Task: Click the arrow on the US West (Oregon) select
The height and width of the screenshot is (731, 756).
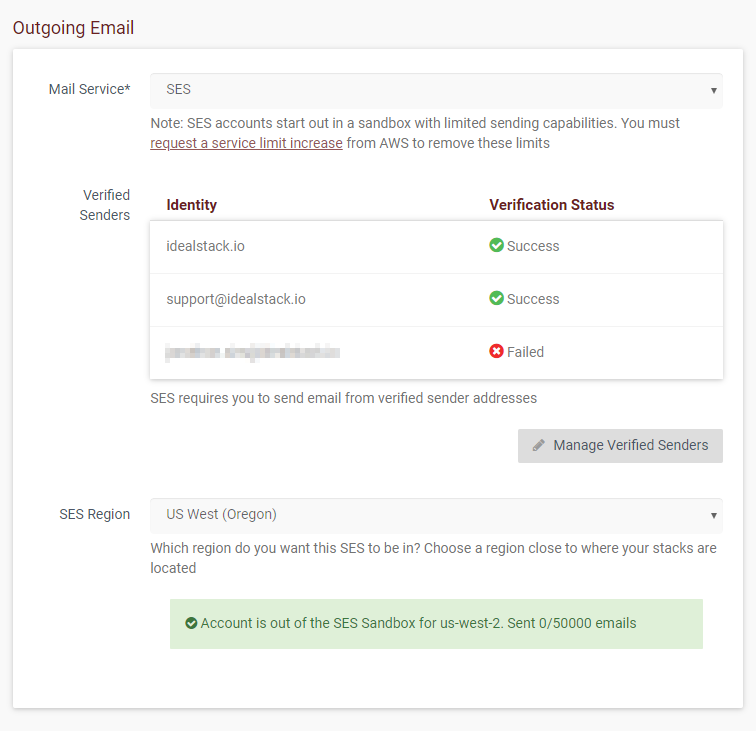Action: point(713,515)
